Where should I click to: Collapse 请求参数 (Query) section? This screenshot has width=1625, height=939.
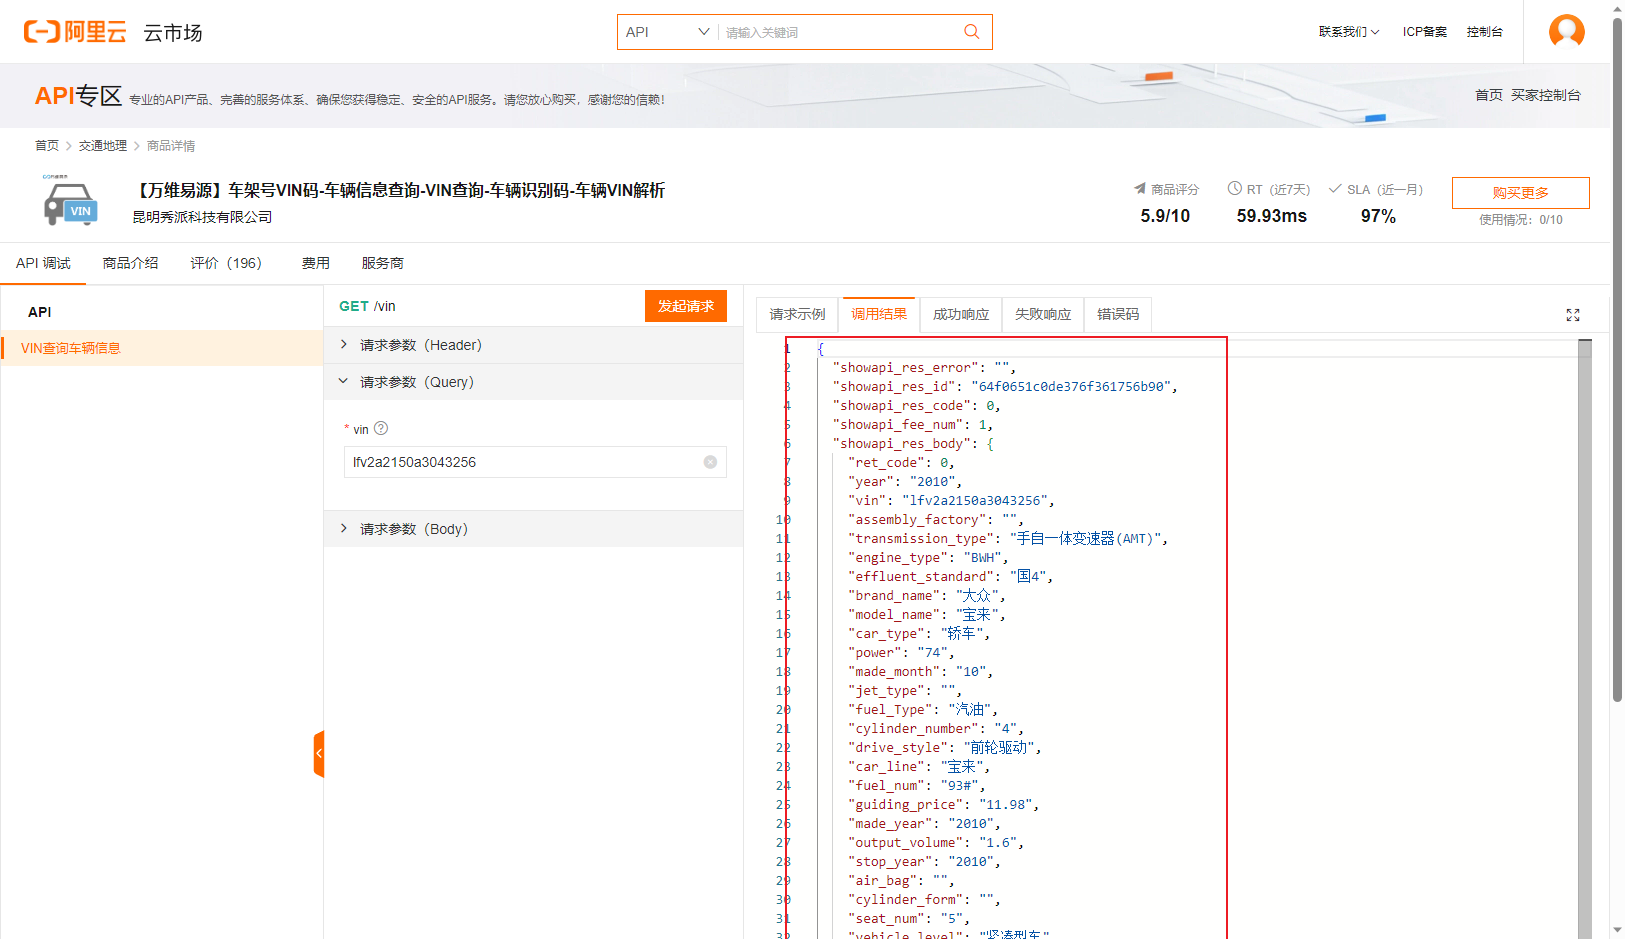pos(533,382)
